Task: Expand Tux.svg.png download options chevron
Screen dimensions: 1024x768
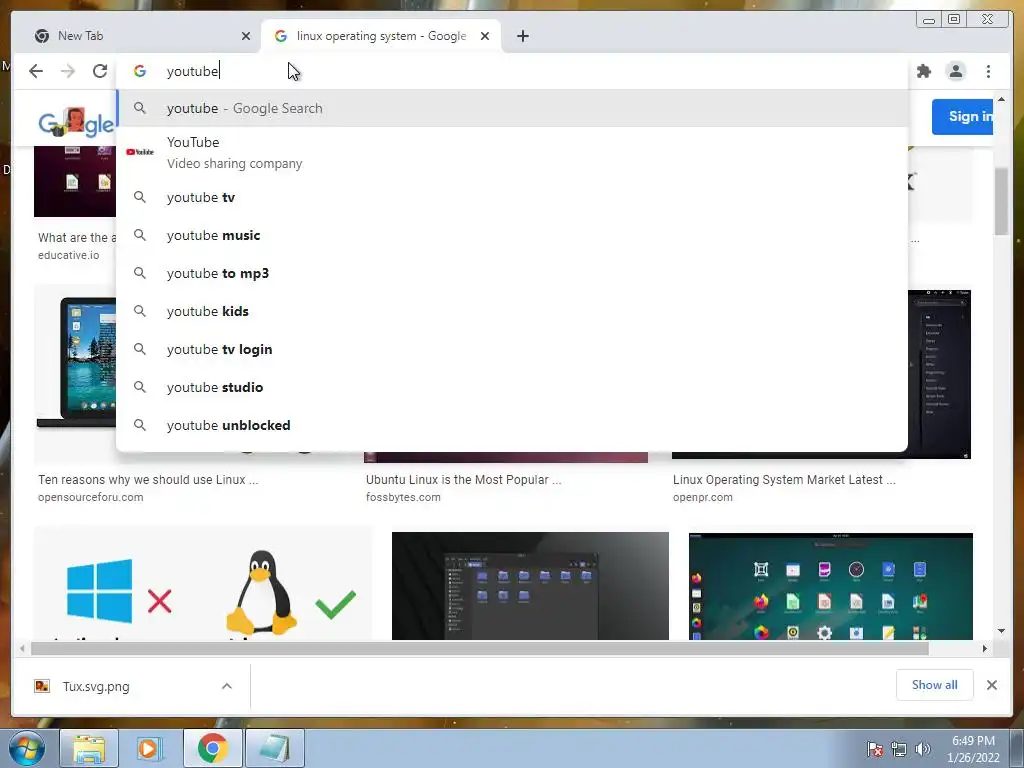Action: pos(227,686)
